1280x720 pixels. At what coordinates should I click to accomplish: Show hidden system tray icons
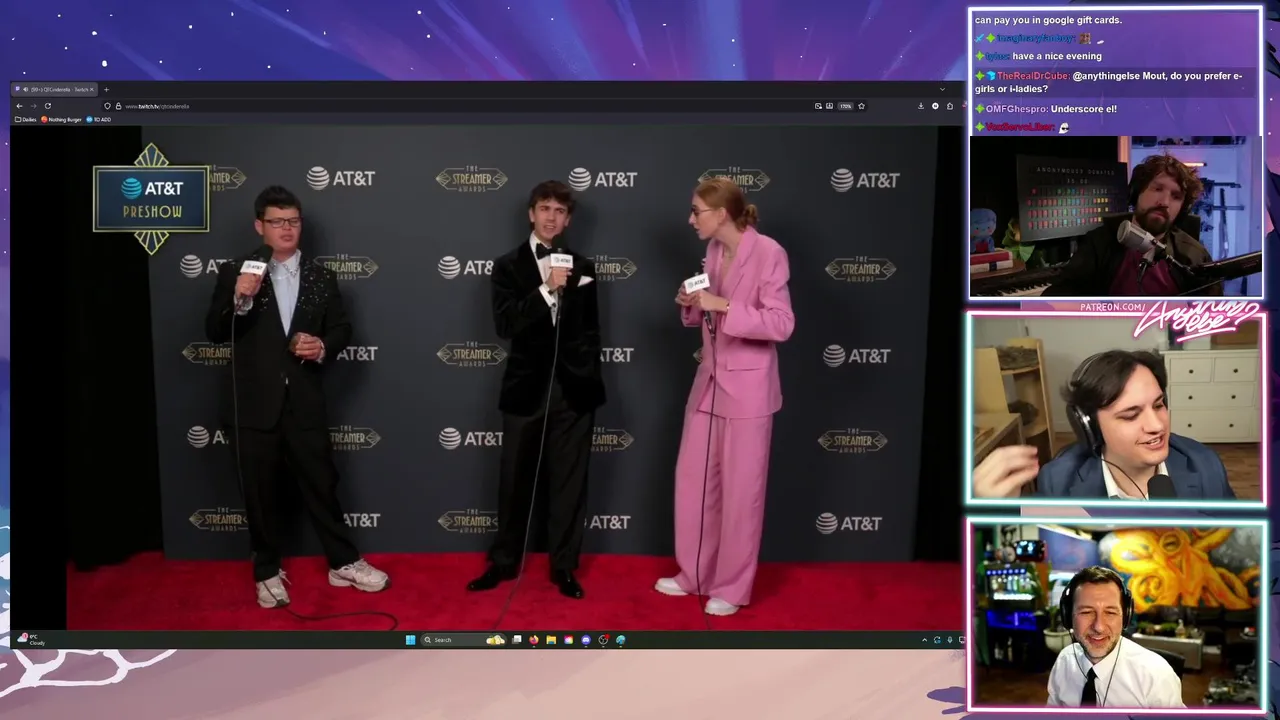pos(924,640)
